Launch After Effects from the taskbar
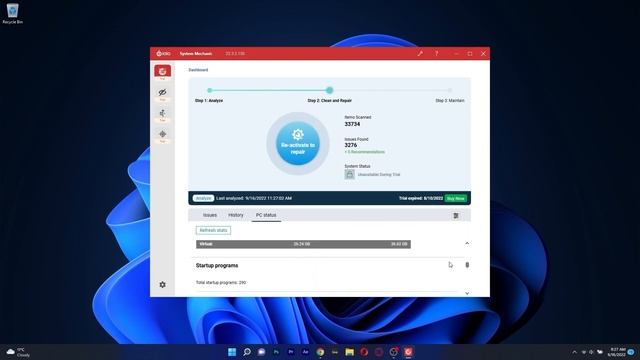Viewport: 640px width, 360px height. pos(305,352)
